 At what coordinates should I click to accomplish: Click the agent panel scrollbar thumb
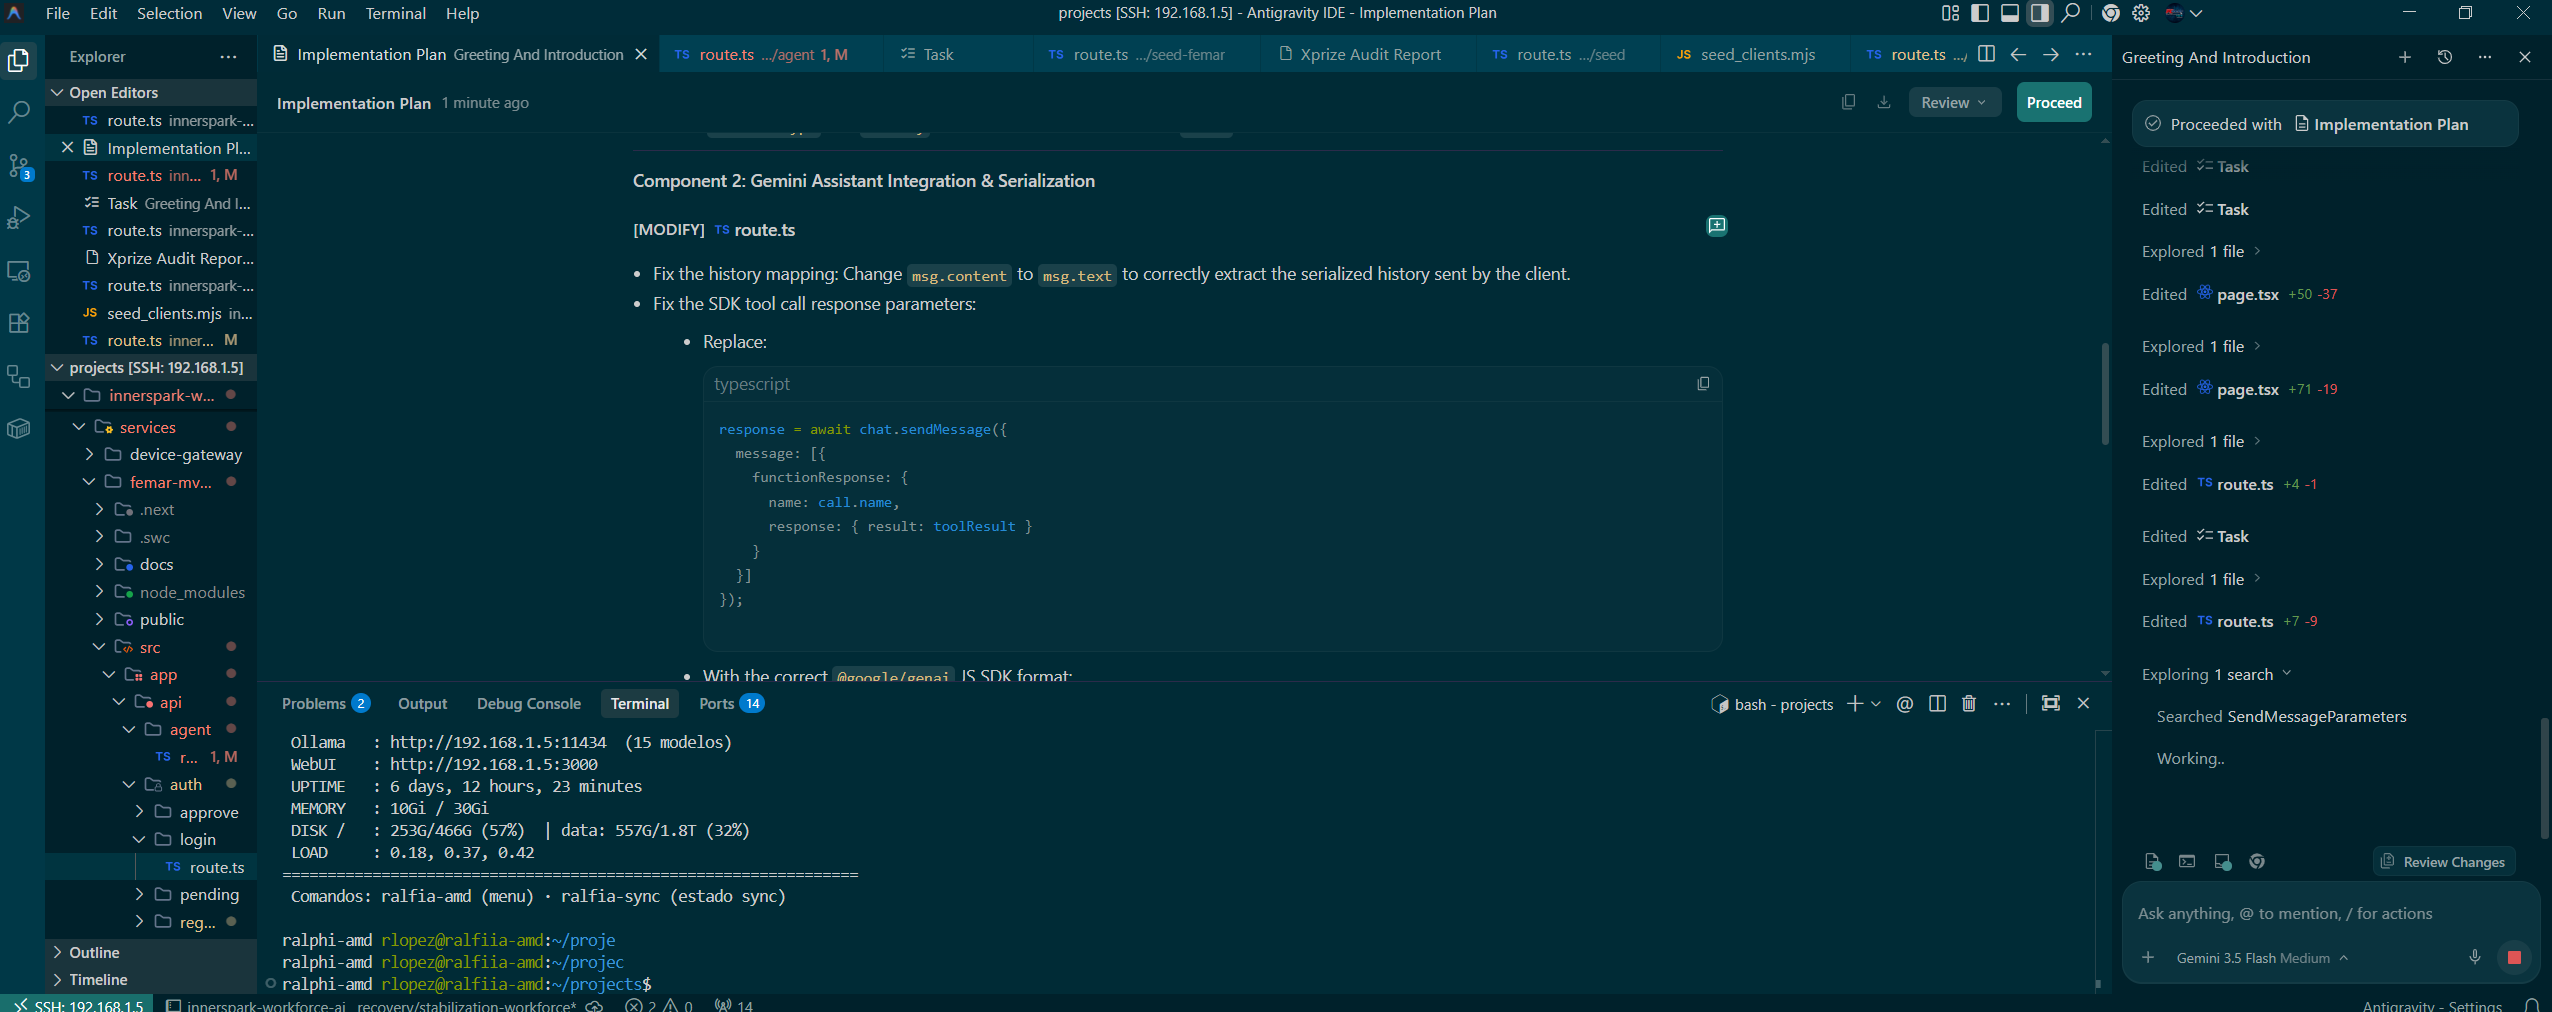2545,778
